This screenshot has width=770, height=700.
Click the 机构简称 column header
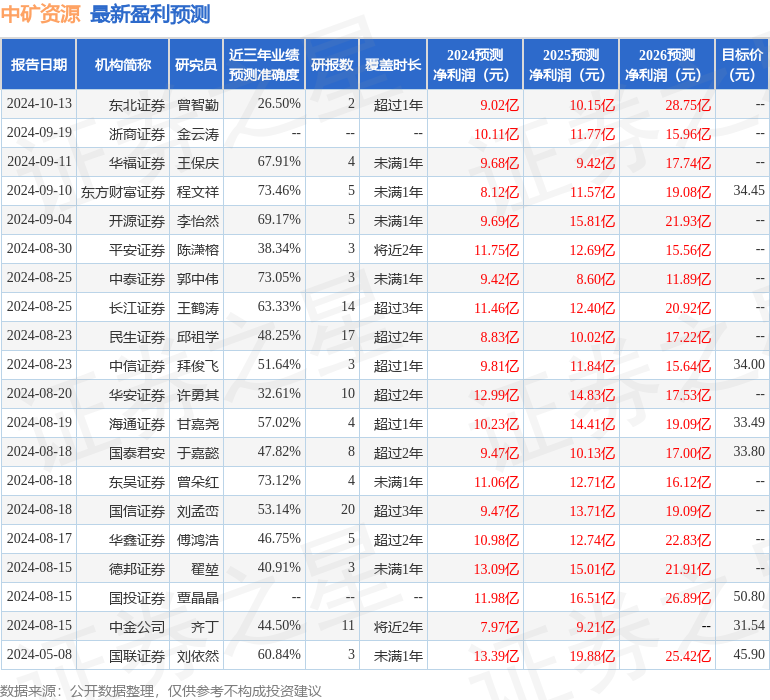tap(123, 64)
